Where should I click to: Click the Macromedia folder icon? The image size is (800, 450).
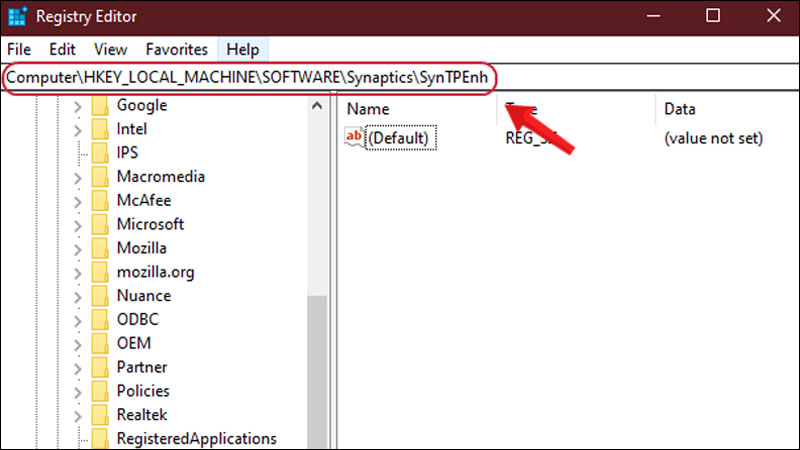[x=100, y=177]
